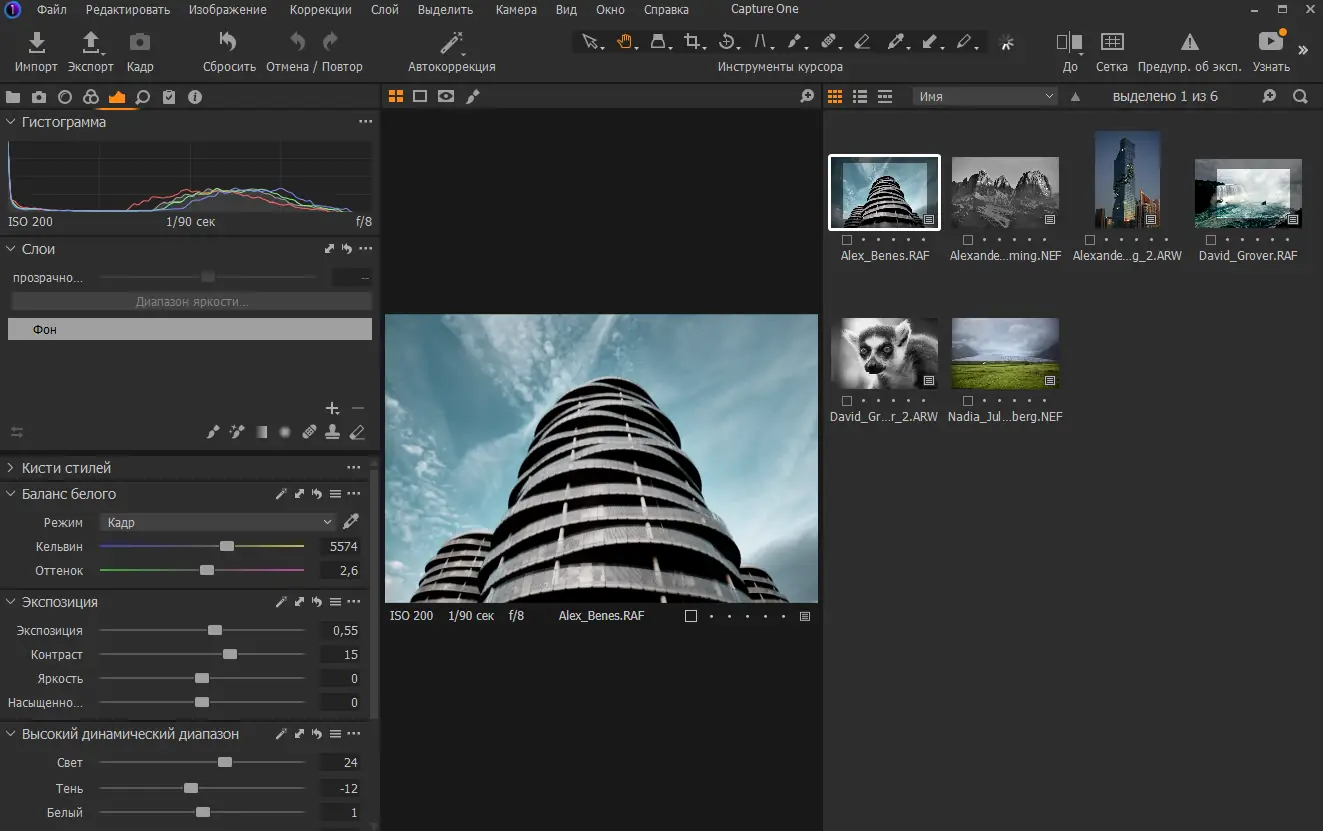Pick white balance with eyedropper icon
The width and height of the screenshot is (1323, 831).
pos(350,522)
